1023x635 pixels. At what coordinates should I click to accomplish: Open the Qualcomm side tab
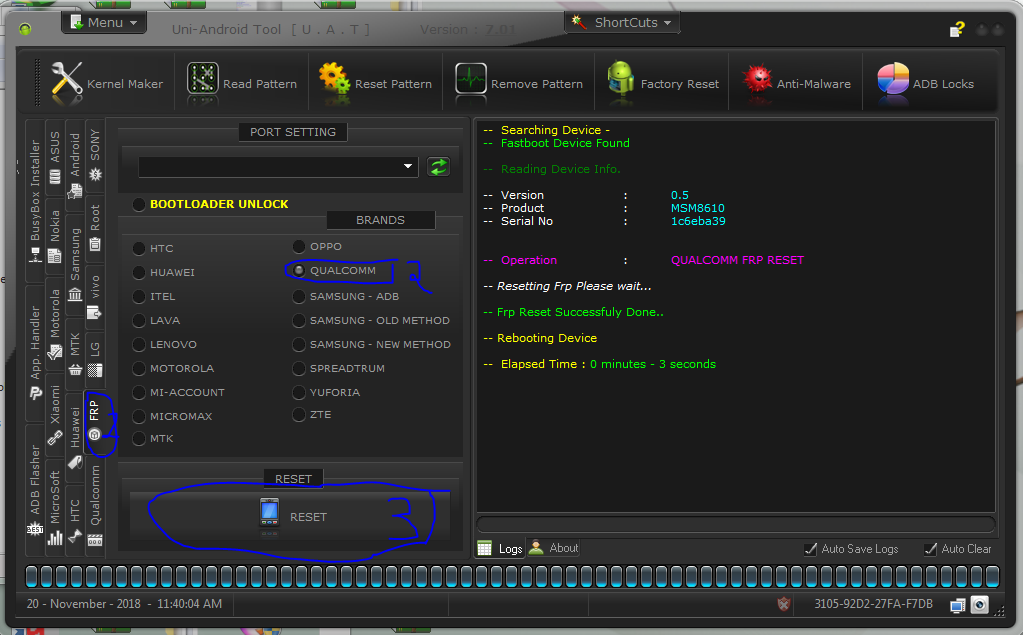95,504
